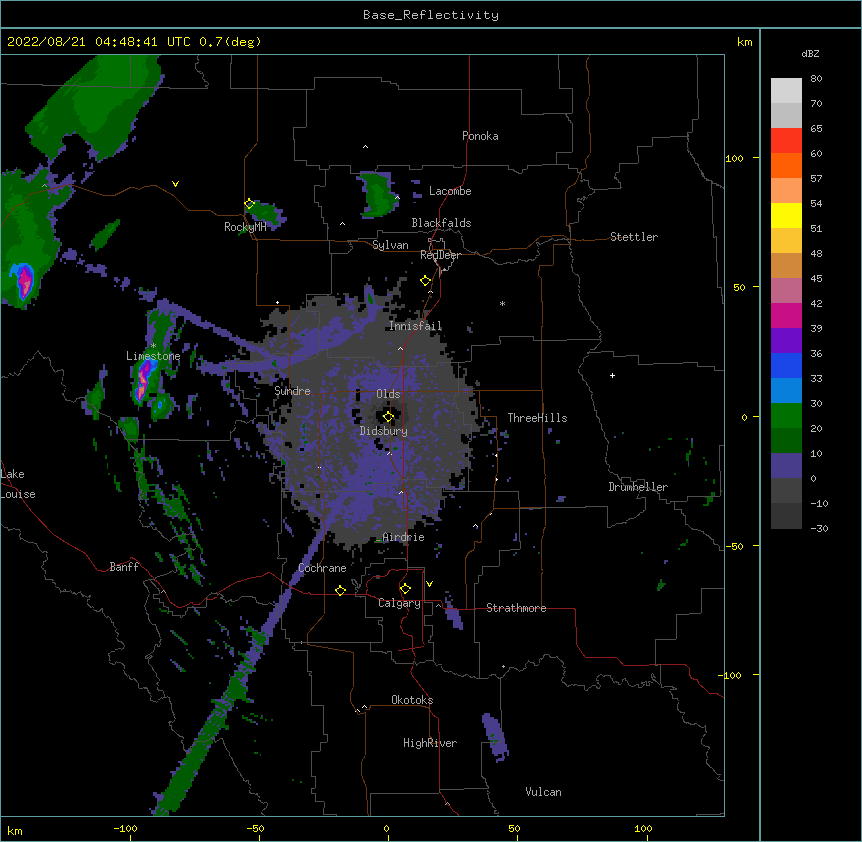Click the Limestone label
Image resolution: width=862 pixels, height=842 pixels.
click(x=153, y=356)
